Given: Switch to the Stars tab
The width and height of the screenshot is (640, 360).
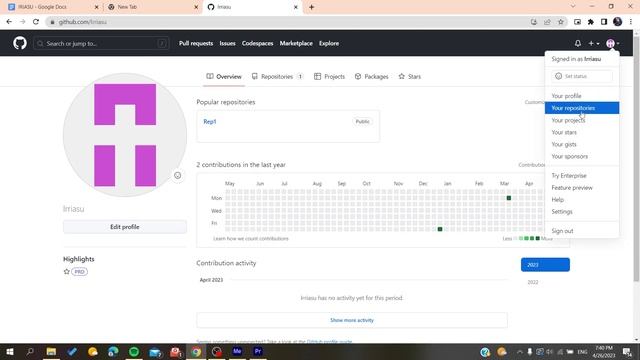Looking at the screenshot, I should coord(409,76).
